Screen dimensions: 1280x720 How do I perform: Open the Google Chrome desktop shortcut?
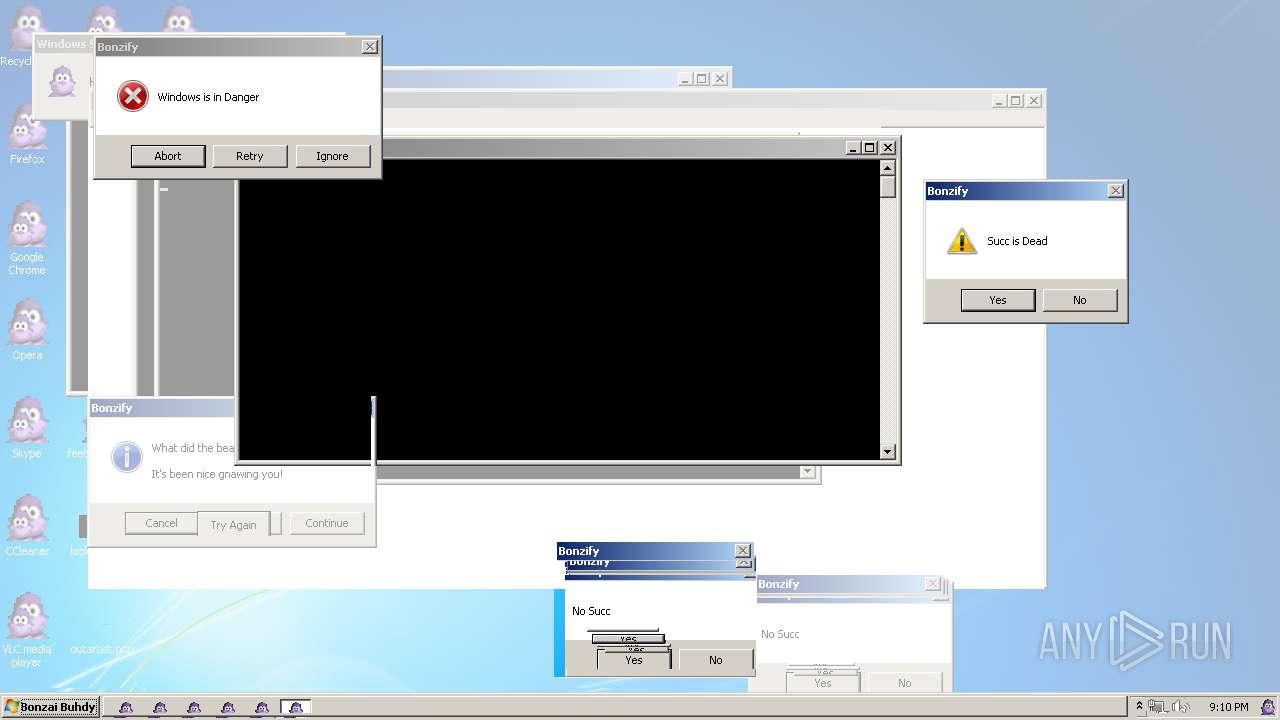pyautogui.click(x=27, y=238)
